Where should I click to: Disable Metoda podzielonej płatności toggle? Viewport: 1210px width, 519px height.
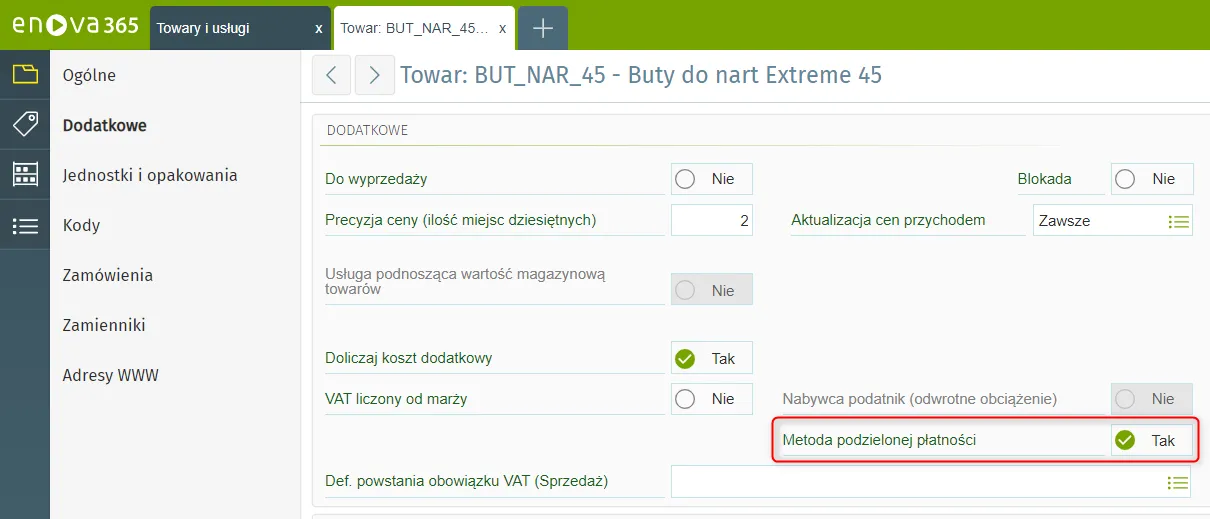pyautogui.click(x=1152, y=440)
